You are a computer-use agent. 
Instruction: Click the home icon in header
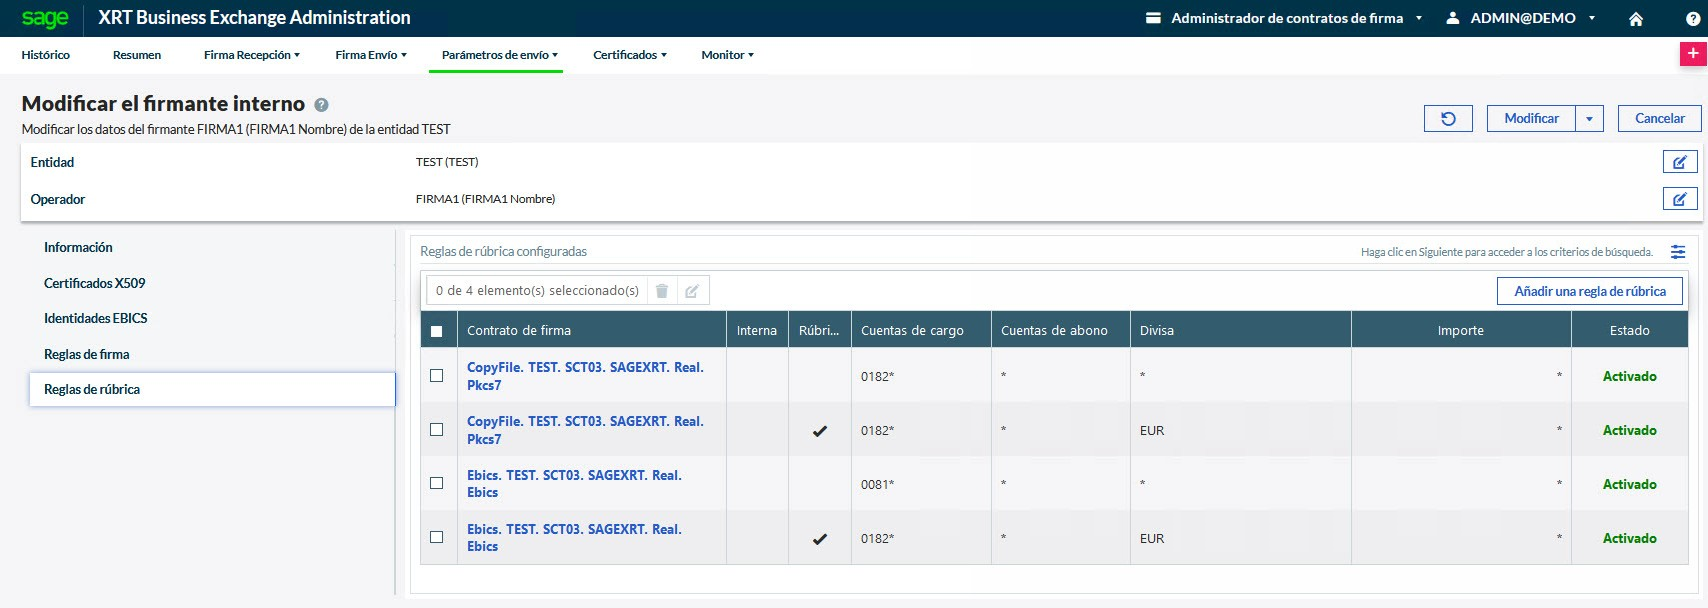click(x=1636, y=19)
